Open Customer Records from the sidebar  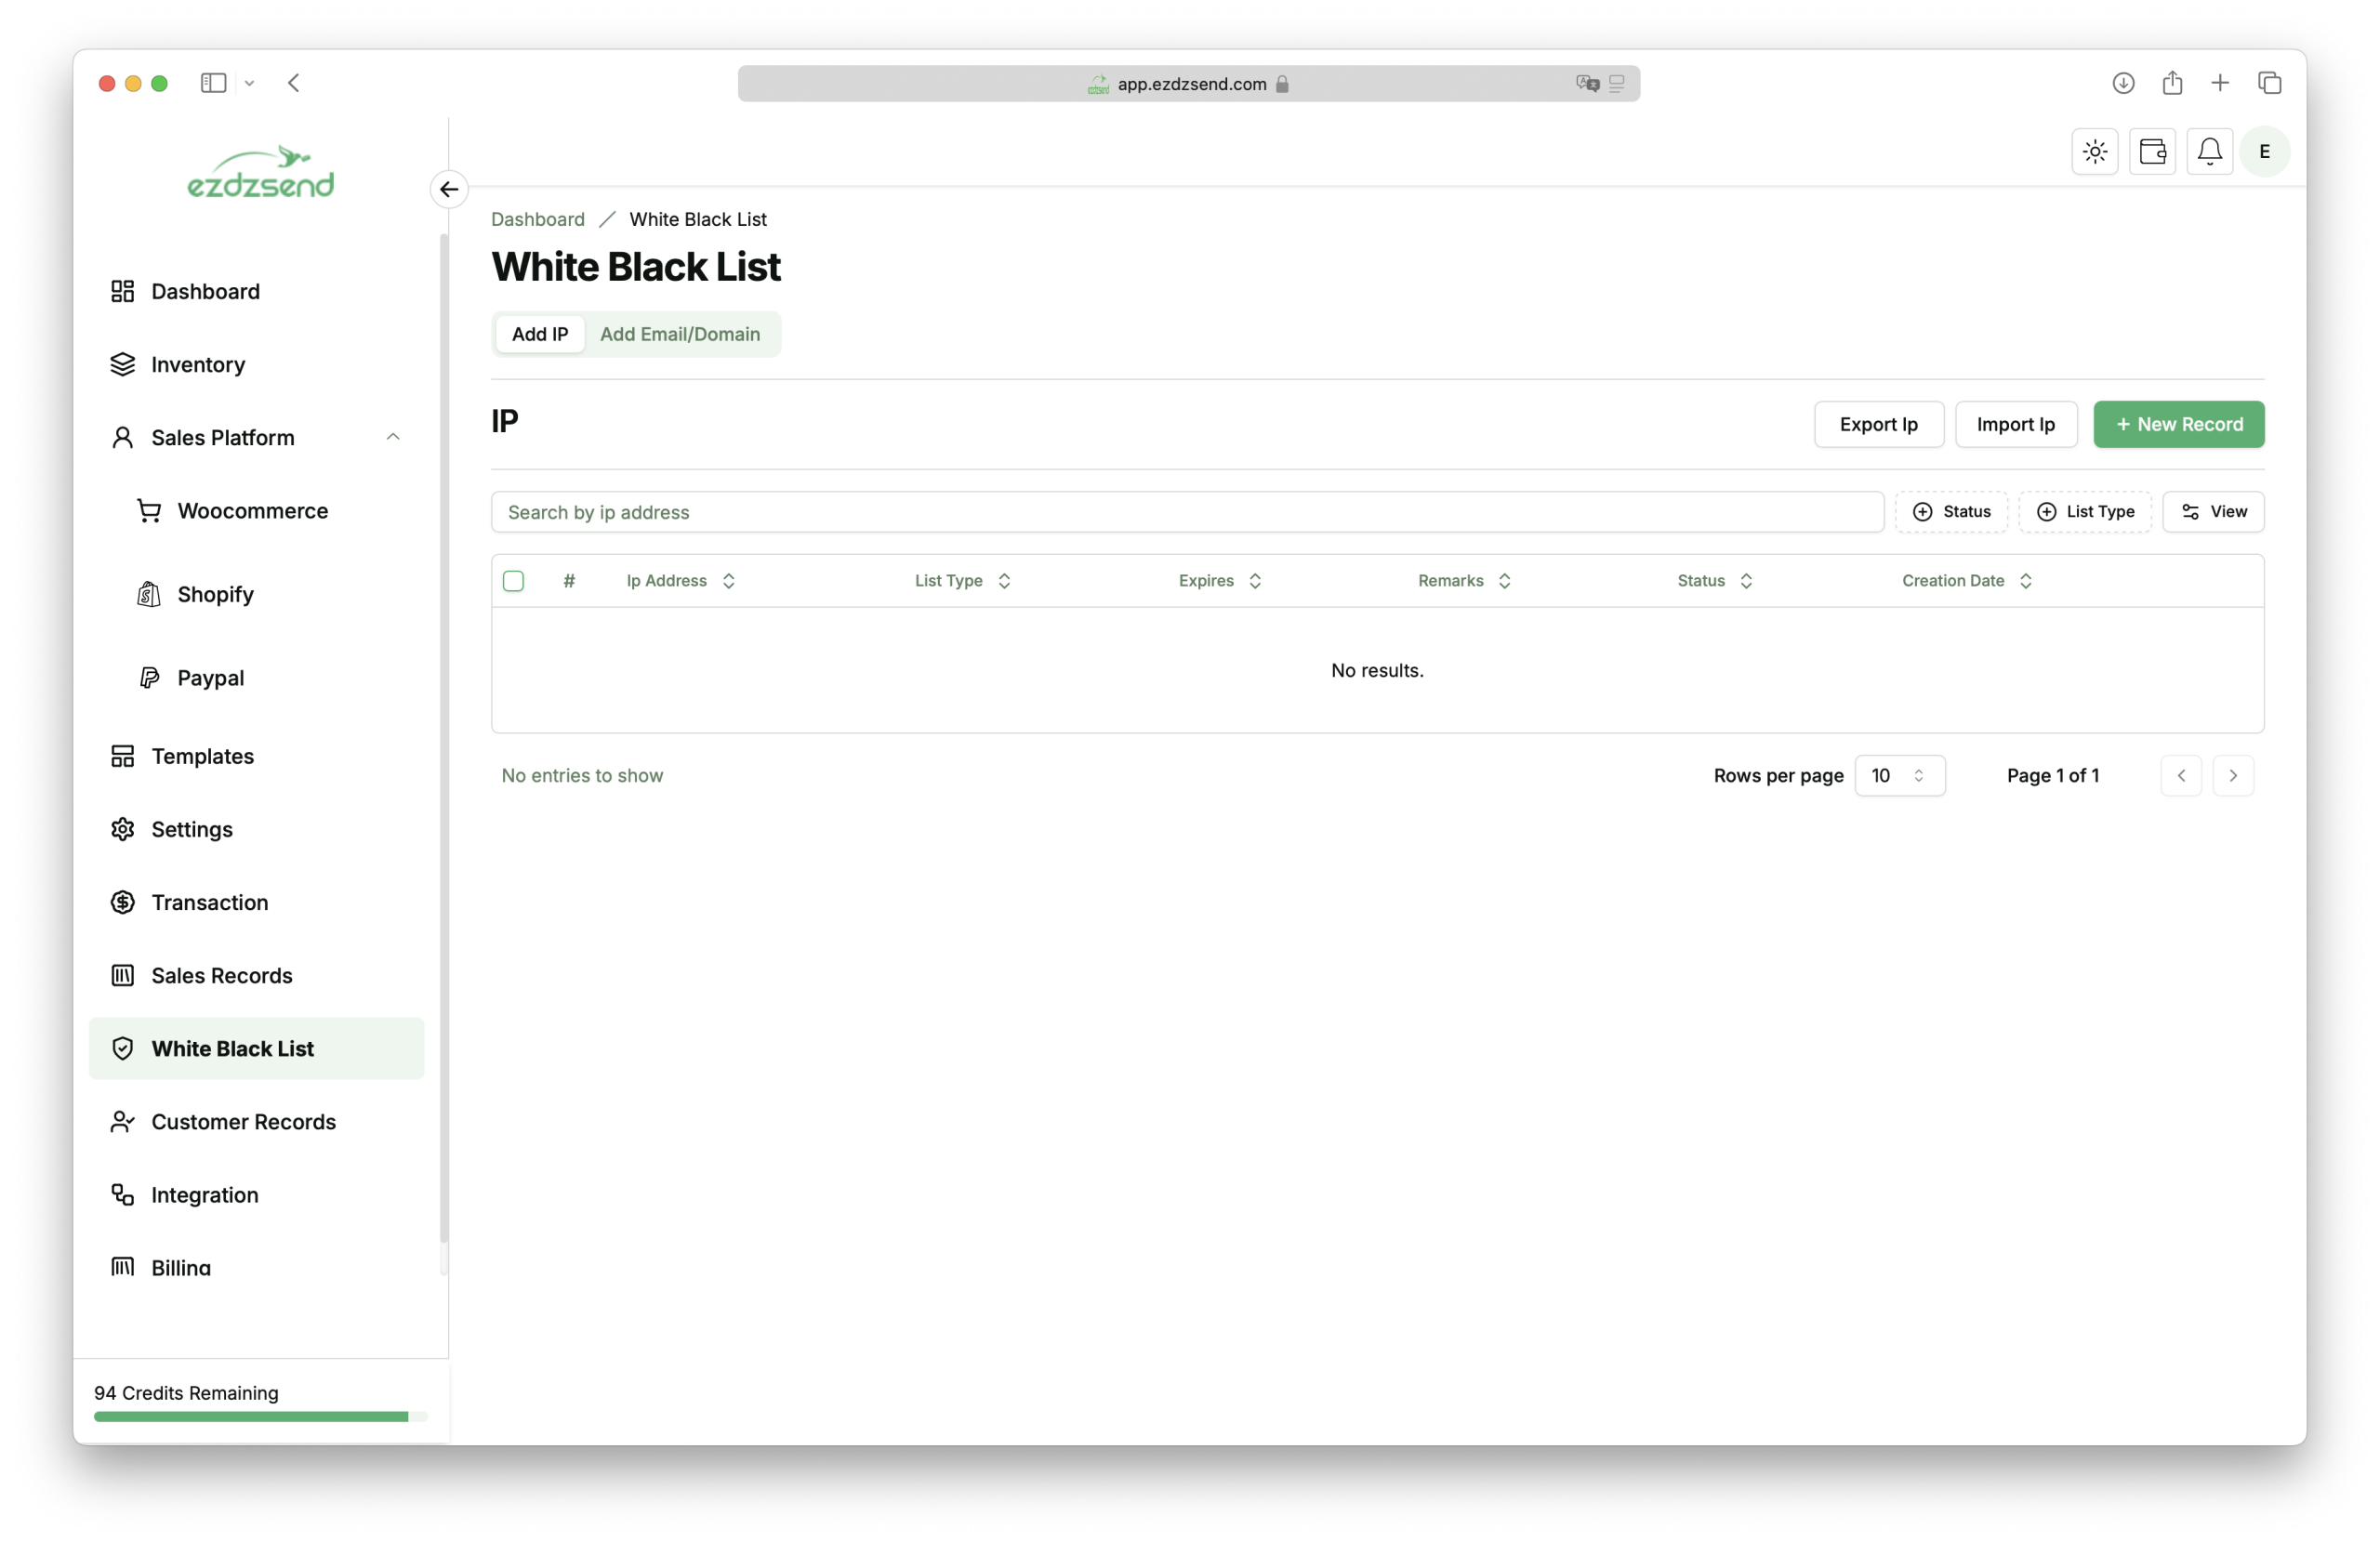click(x=243, y=1122)
